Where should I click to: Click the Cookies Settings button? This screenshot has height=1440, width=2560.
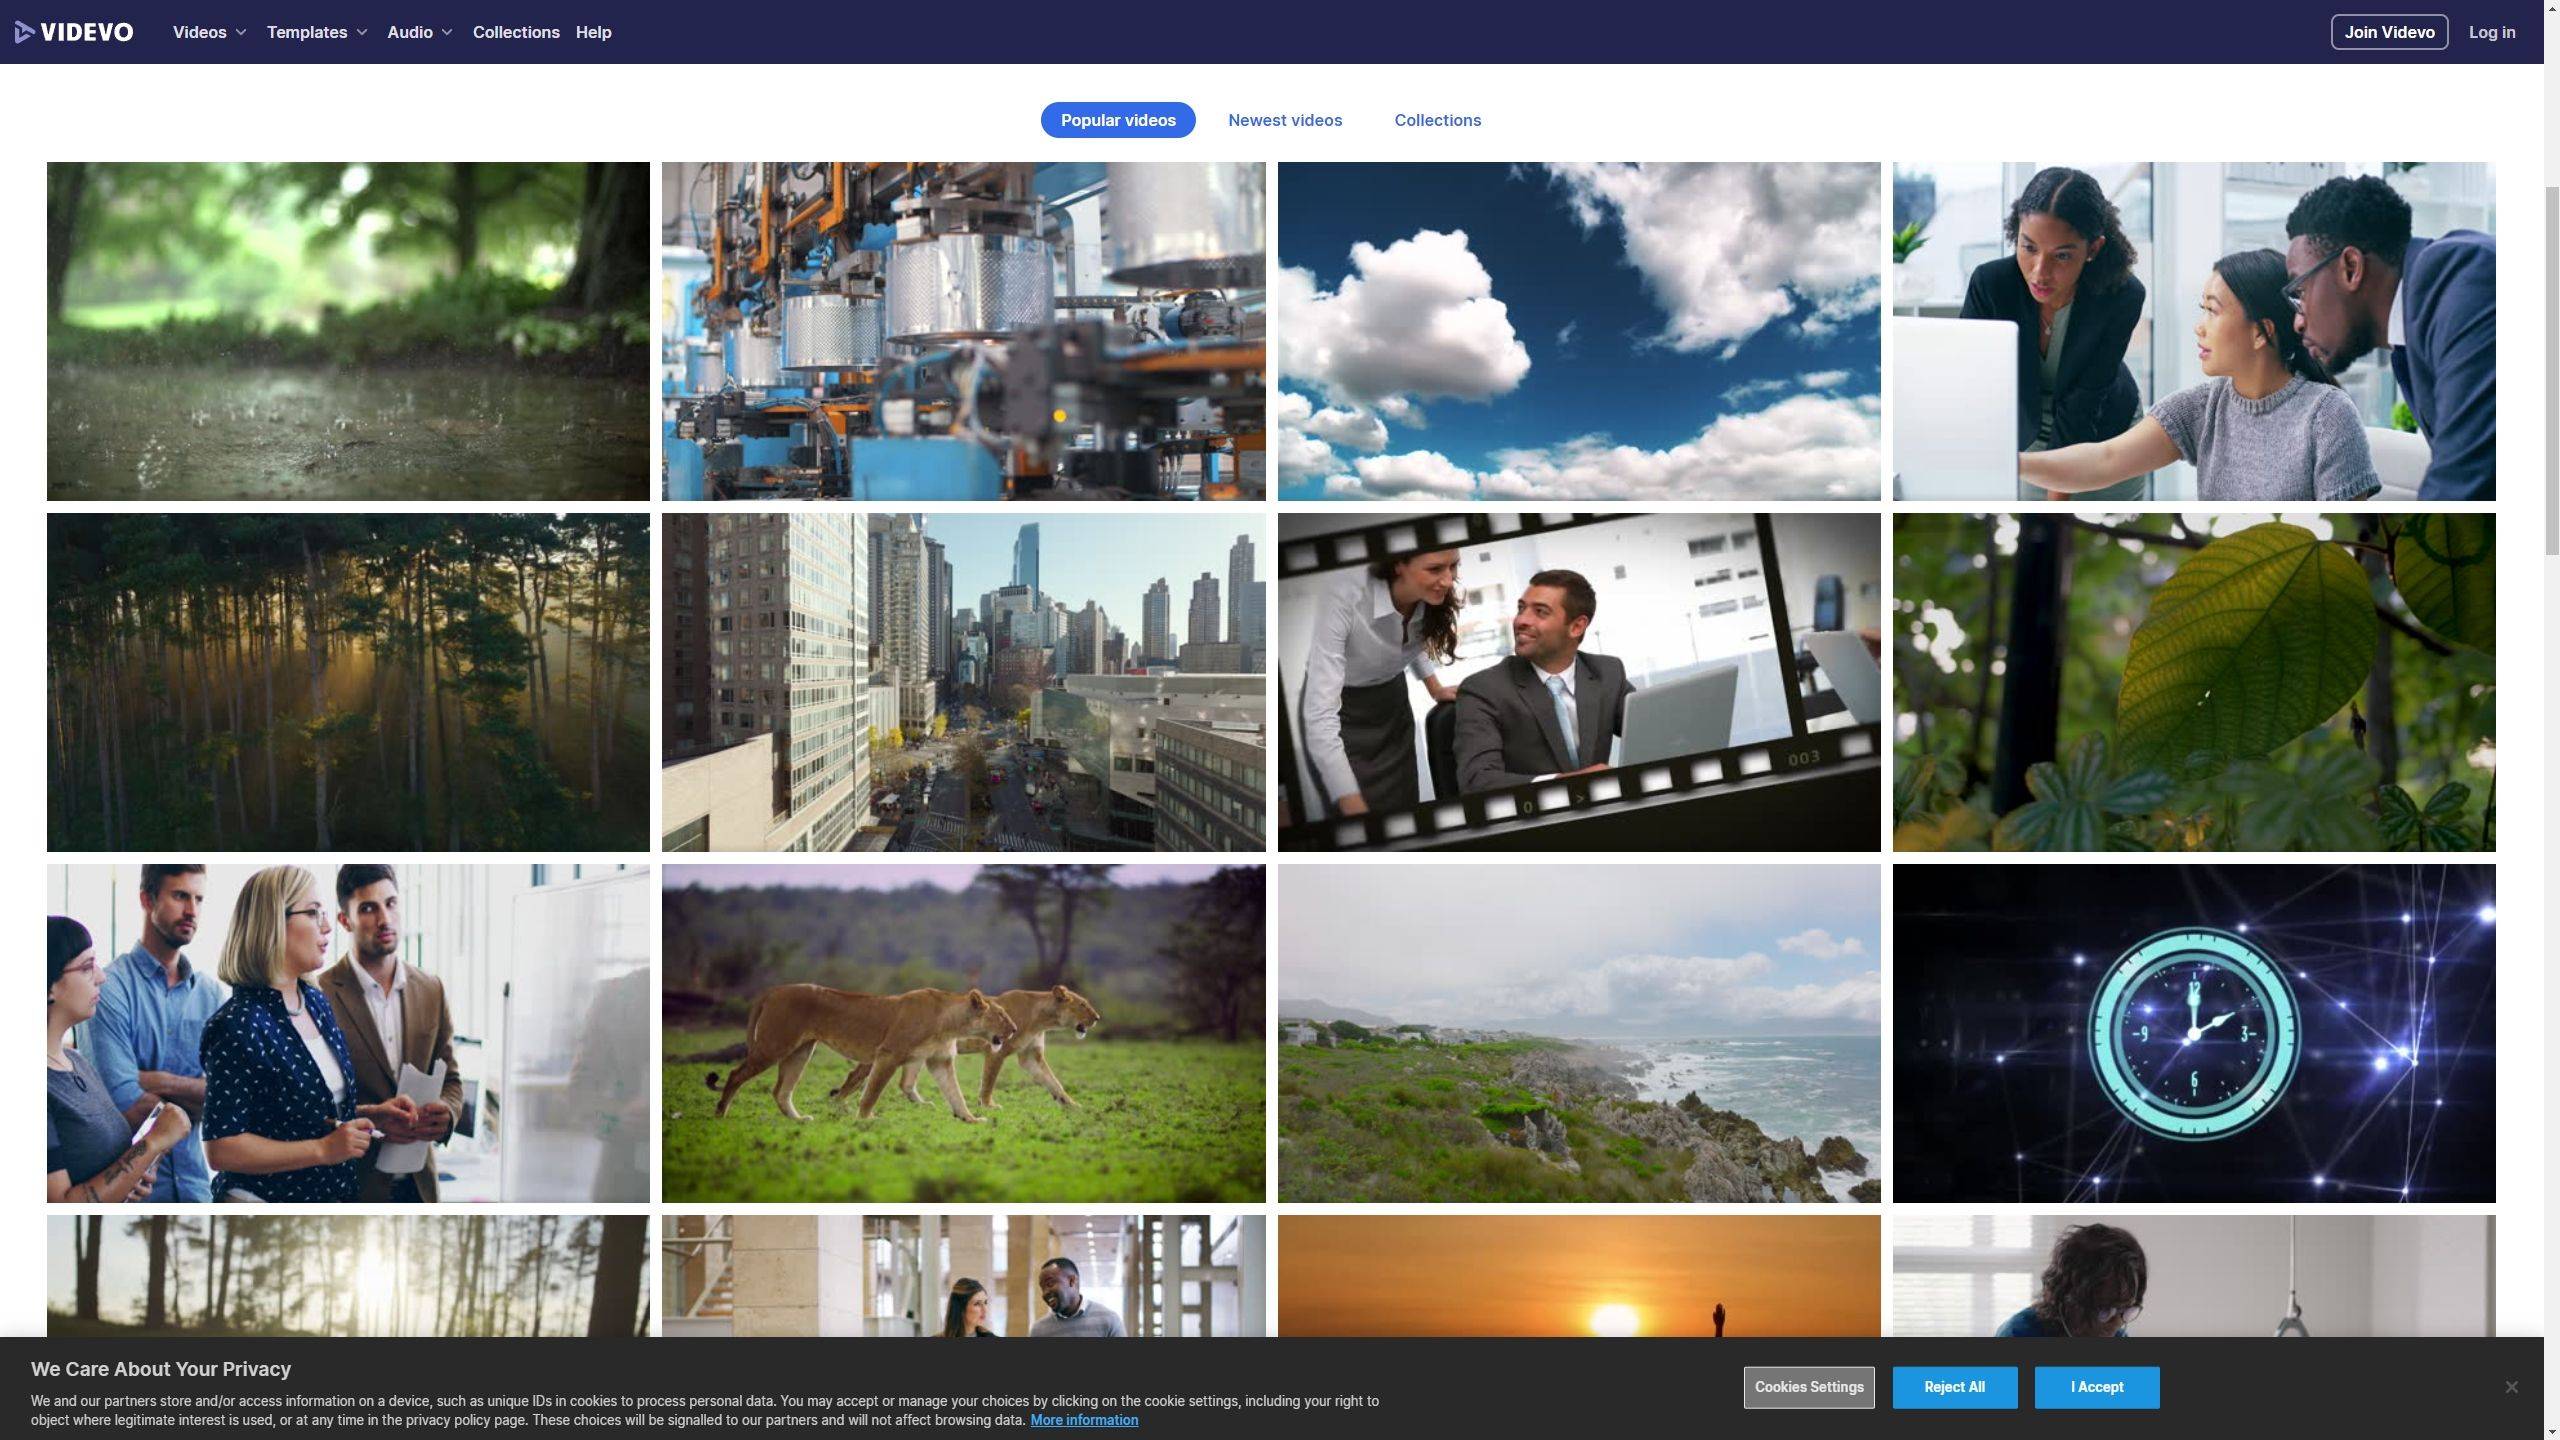1809,1387
